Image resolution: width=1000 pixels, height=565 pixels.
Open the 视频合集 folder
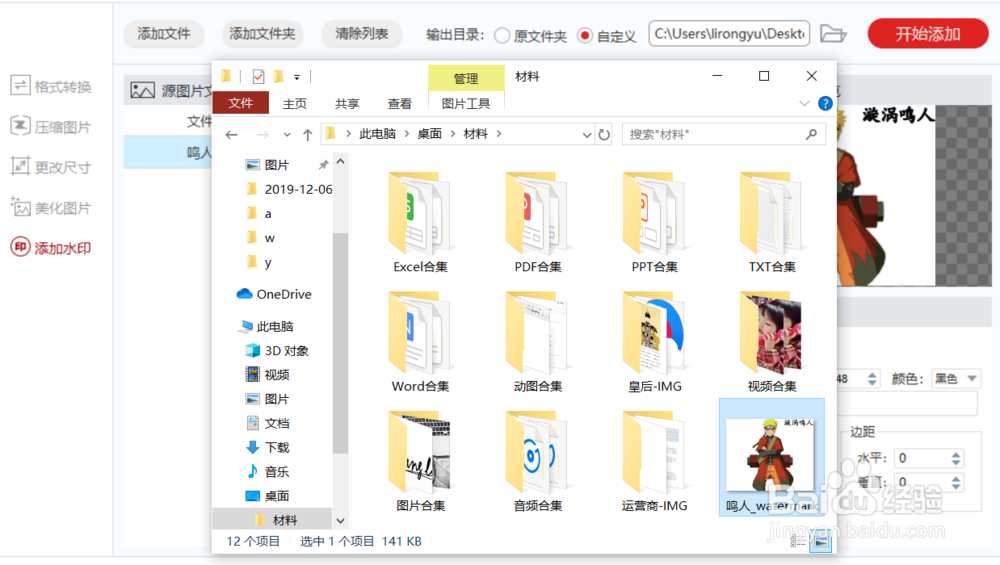point(772,342)
